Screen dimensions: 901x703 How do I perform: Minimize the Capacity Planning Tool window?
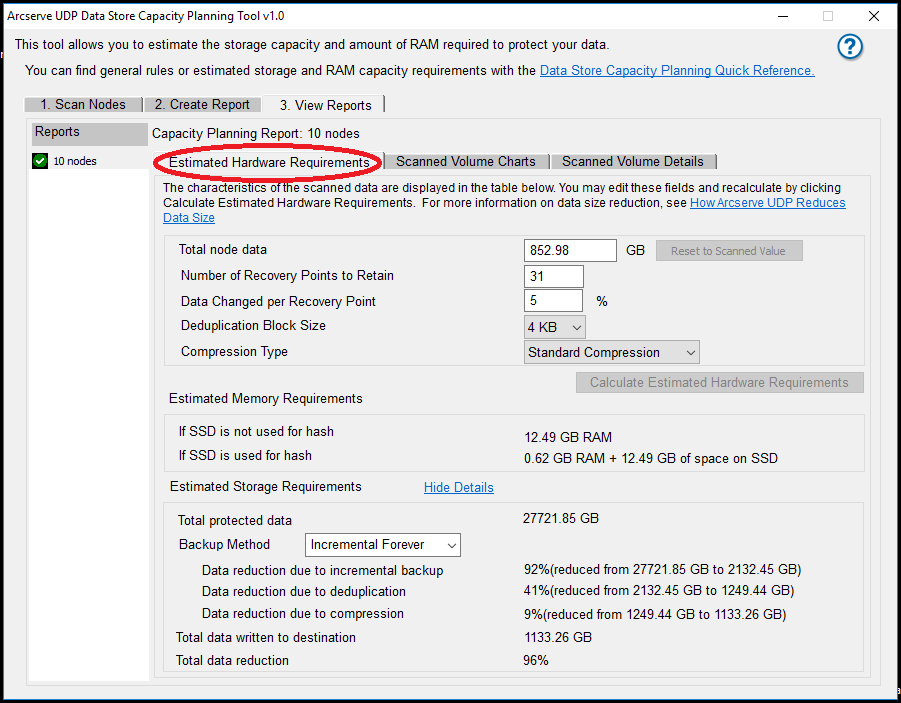(x=783, y=16)
